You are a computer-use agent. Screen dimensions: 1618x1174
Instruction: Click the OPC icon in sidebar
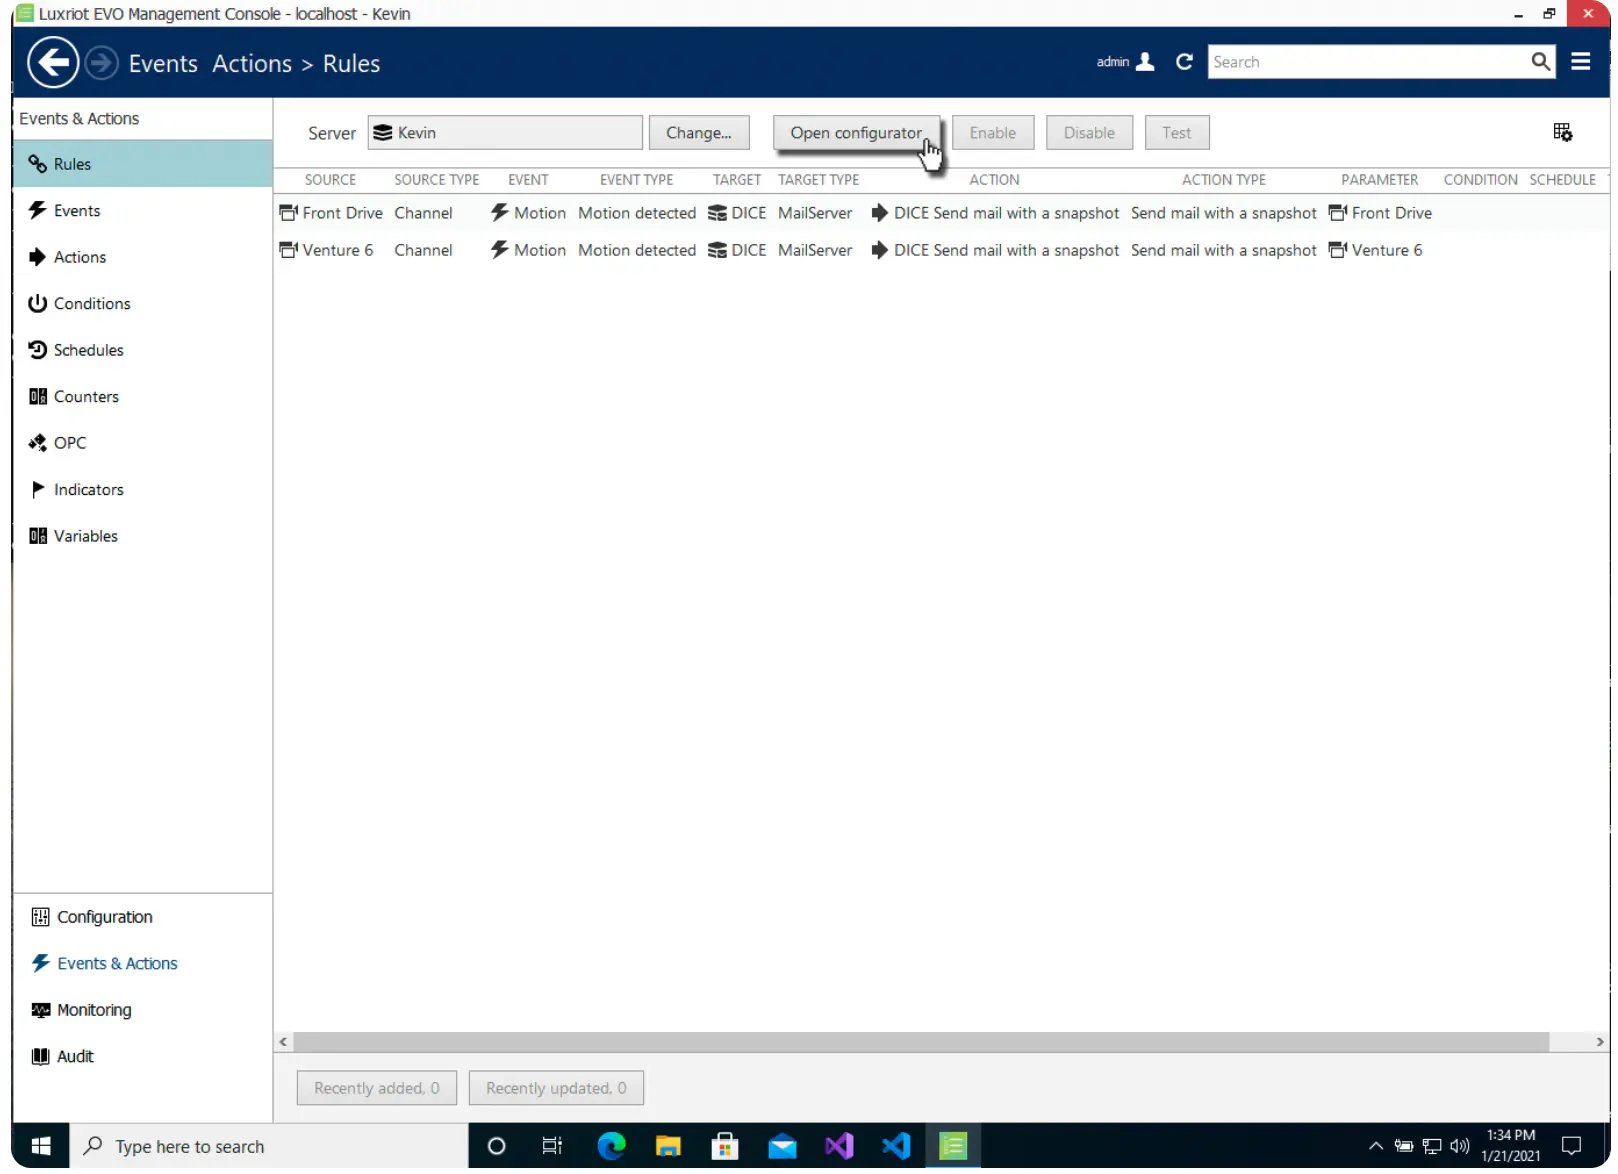[38, 443]
